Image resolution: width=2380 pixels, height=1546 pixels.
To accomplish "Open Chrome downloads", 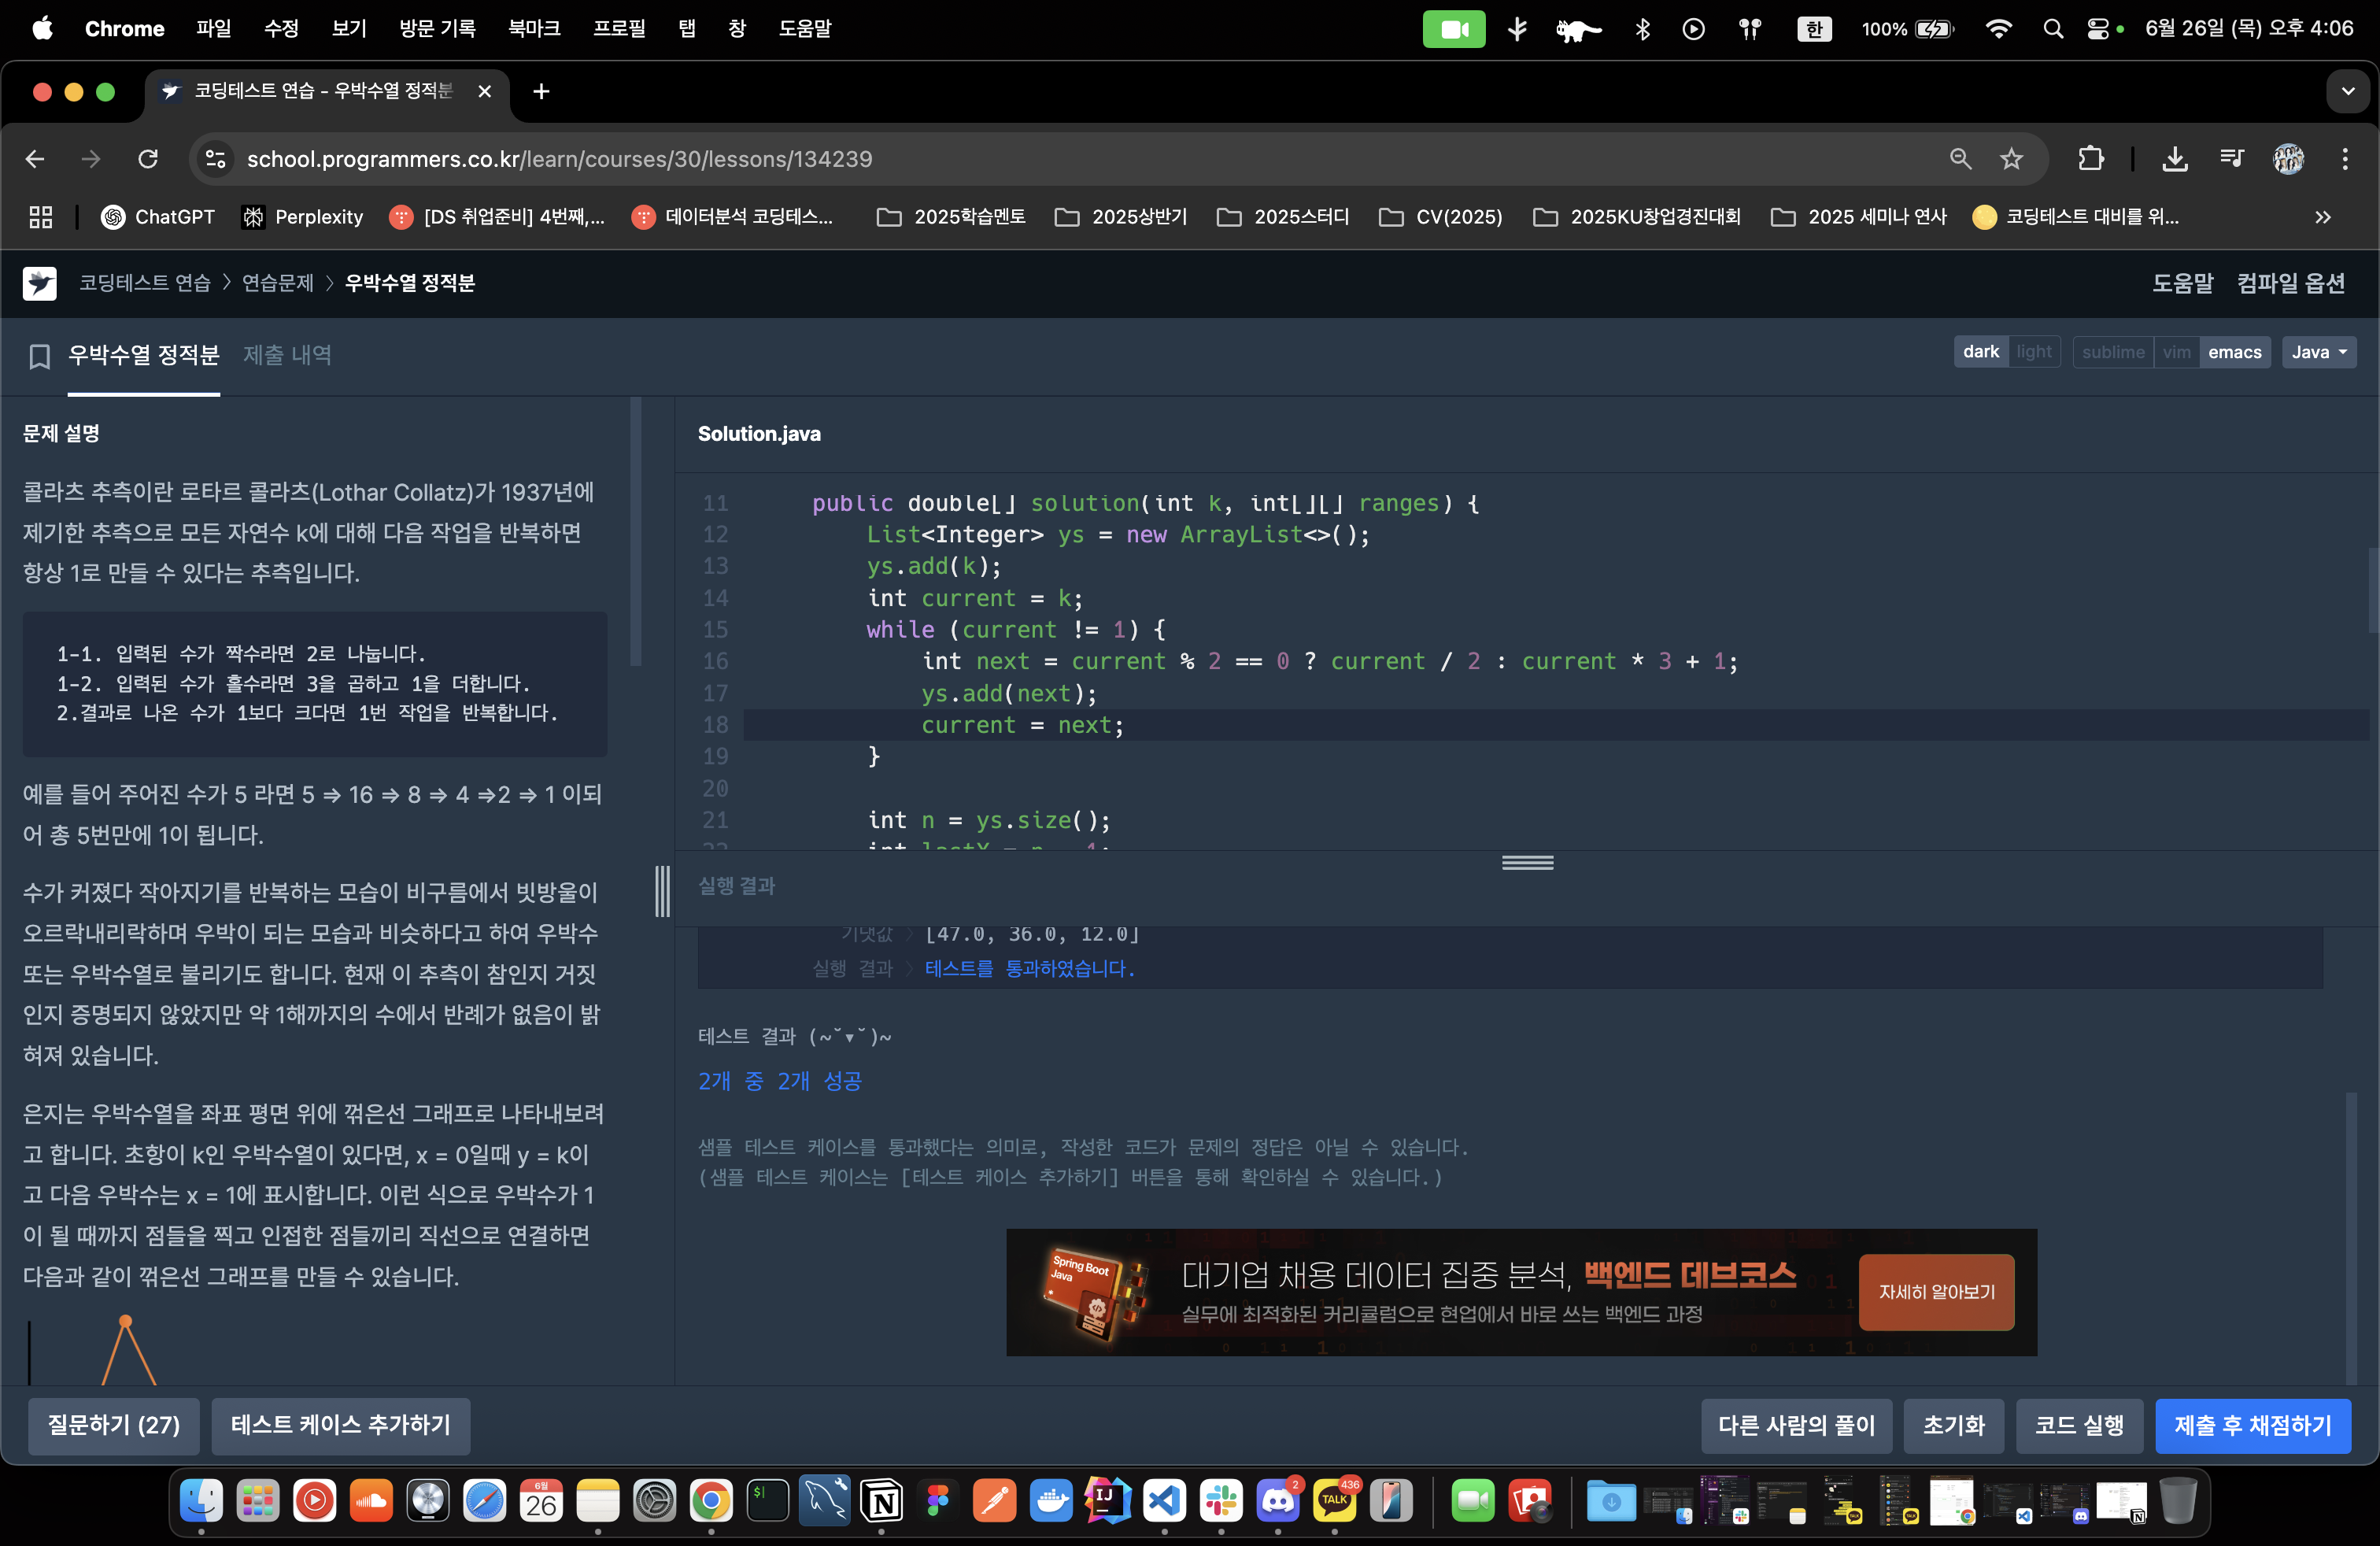I will pyautogui.click(x=2175, y=159).
